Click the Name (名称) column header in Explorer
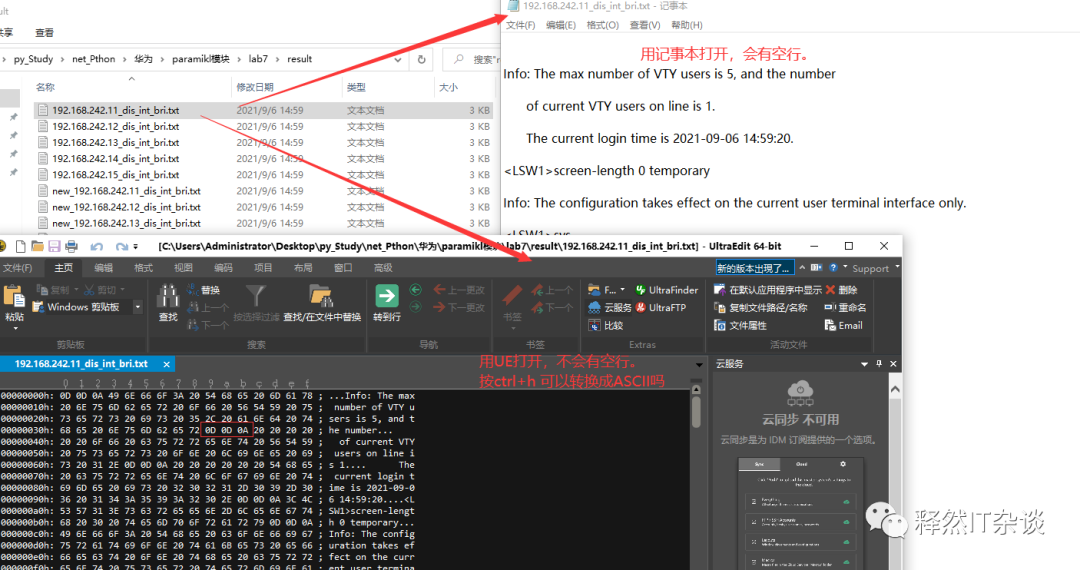This screenshot has width=1080, height=570. pyautogui.click(x=45, y=87)
